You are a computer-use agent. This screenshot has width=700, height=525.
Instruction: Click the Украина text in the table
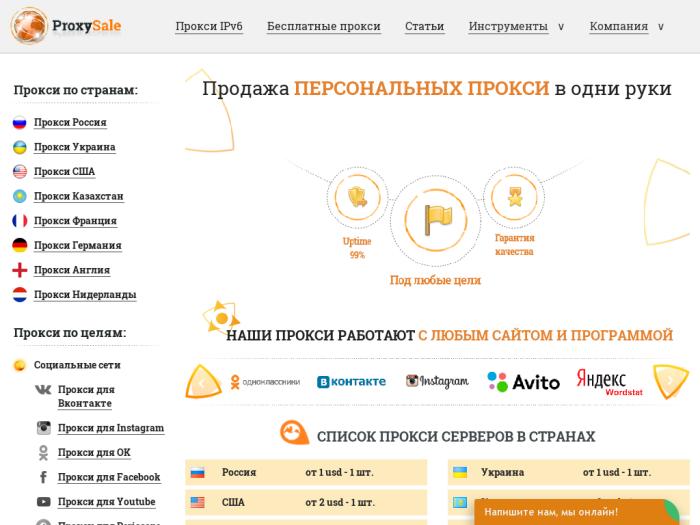(x=502, y=472)
